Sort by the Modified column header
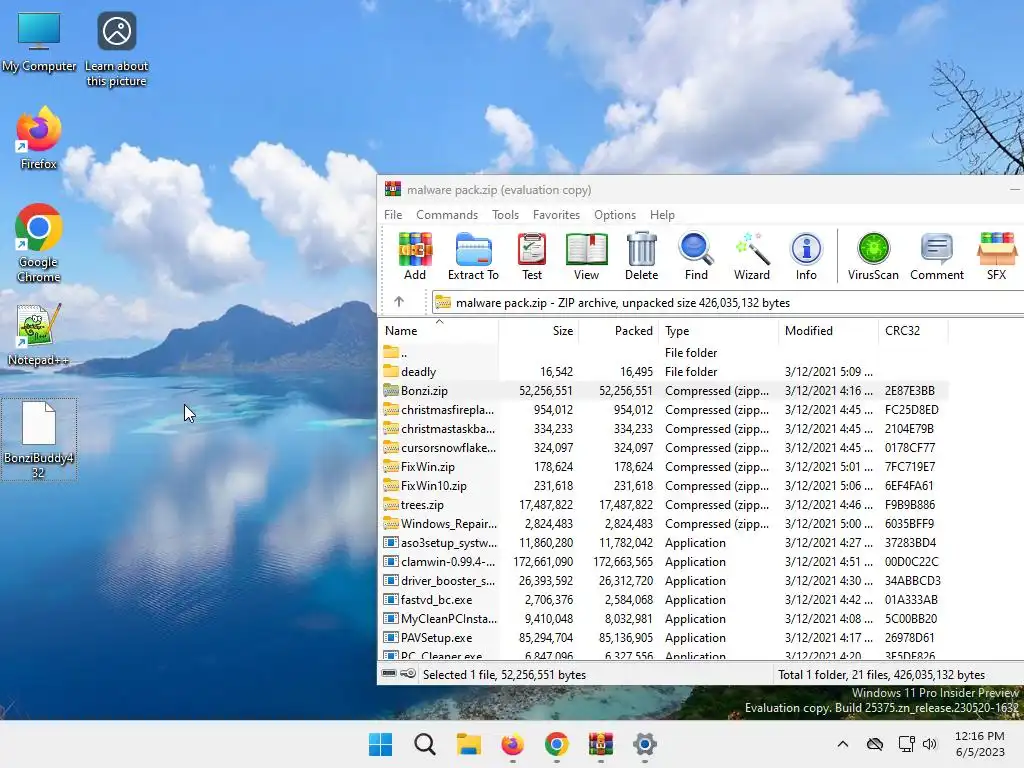This screenshot has height=768, width=1024. pyautogui.click(x=828, y=330)
